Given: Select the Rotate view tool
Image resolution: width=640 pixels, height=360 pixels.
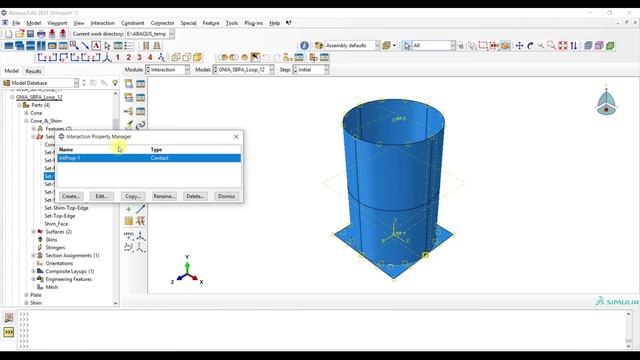Looking at the screenshot, I should click(x=530, y=46).
